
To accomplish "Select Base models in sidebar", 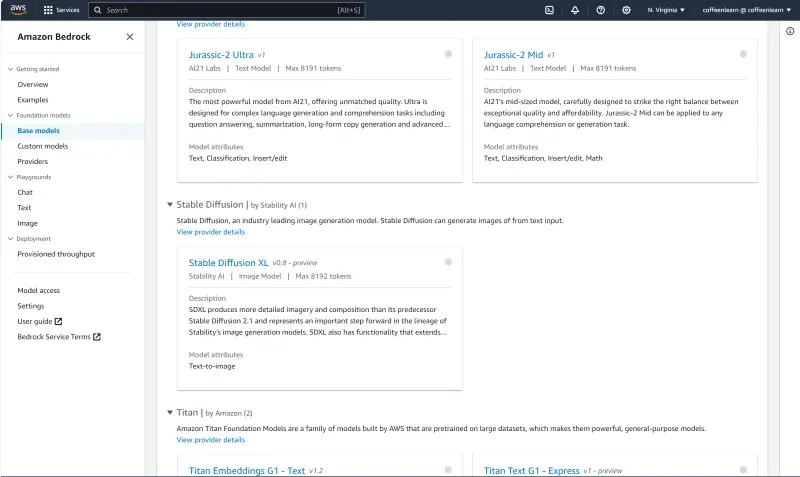I will pyautogui.click(x=38, y=131).
